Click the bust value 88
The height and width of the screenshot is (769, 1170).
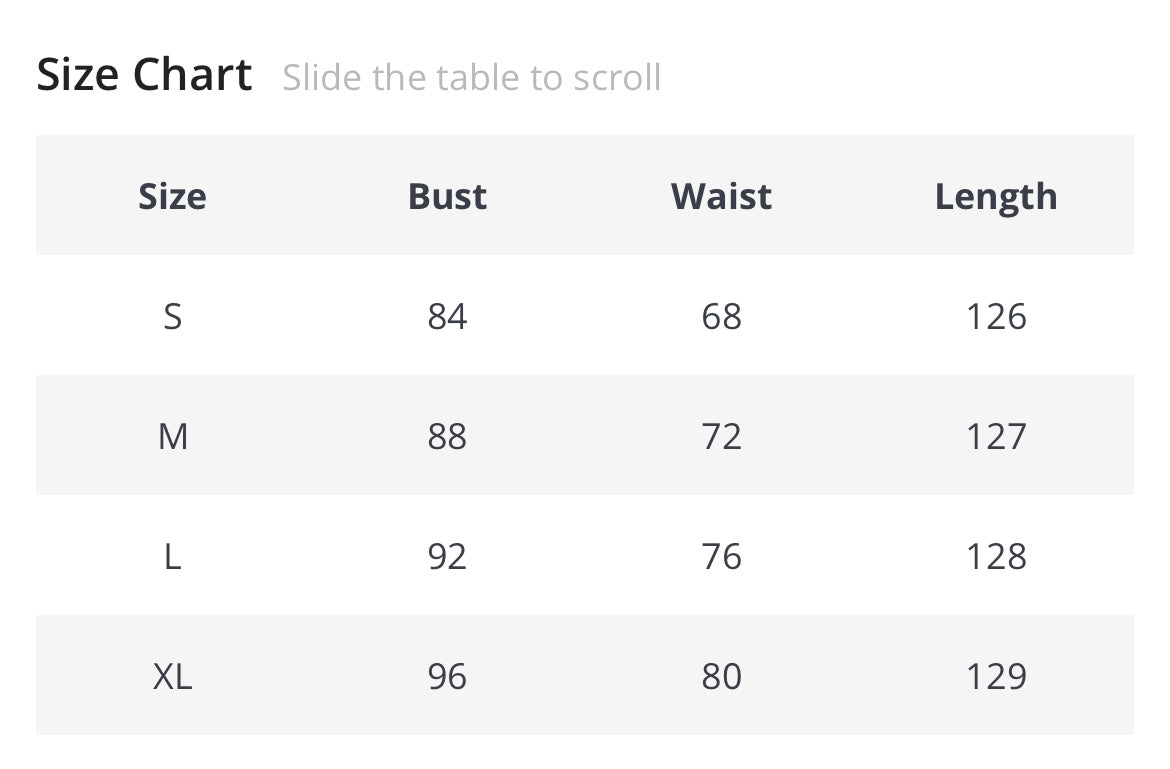coord(447,437)
